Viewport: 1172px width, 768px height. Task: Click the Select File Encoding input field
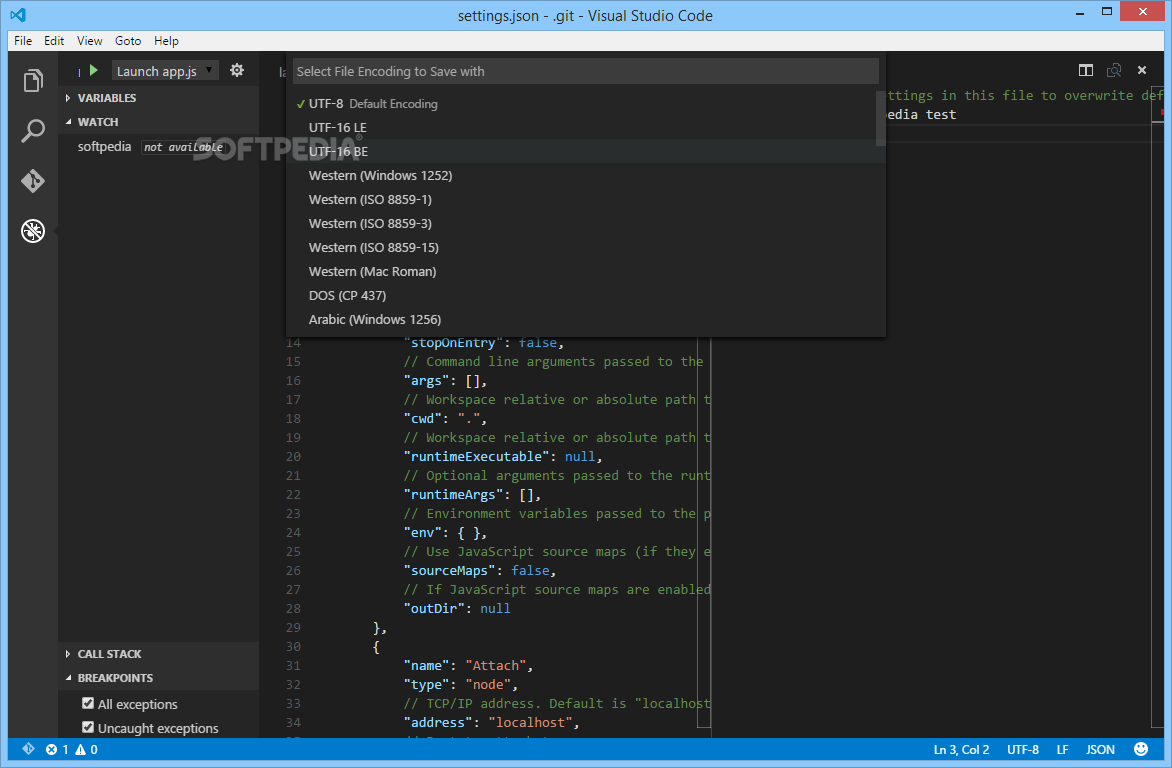tap(585, 71)
